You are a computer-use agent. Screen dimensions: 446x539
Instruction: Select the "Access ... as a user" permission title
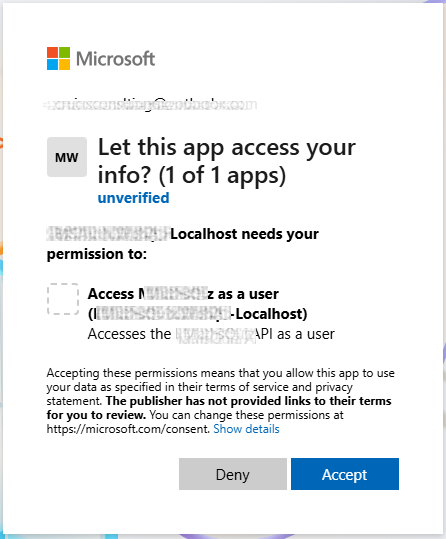click(x=183, y=294)
